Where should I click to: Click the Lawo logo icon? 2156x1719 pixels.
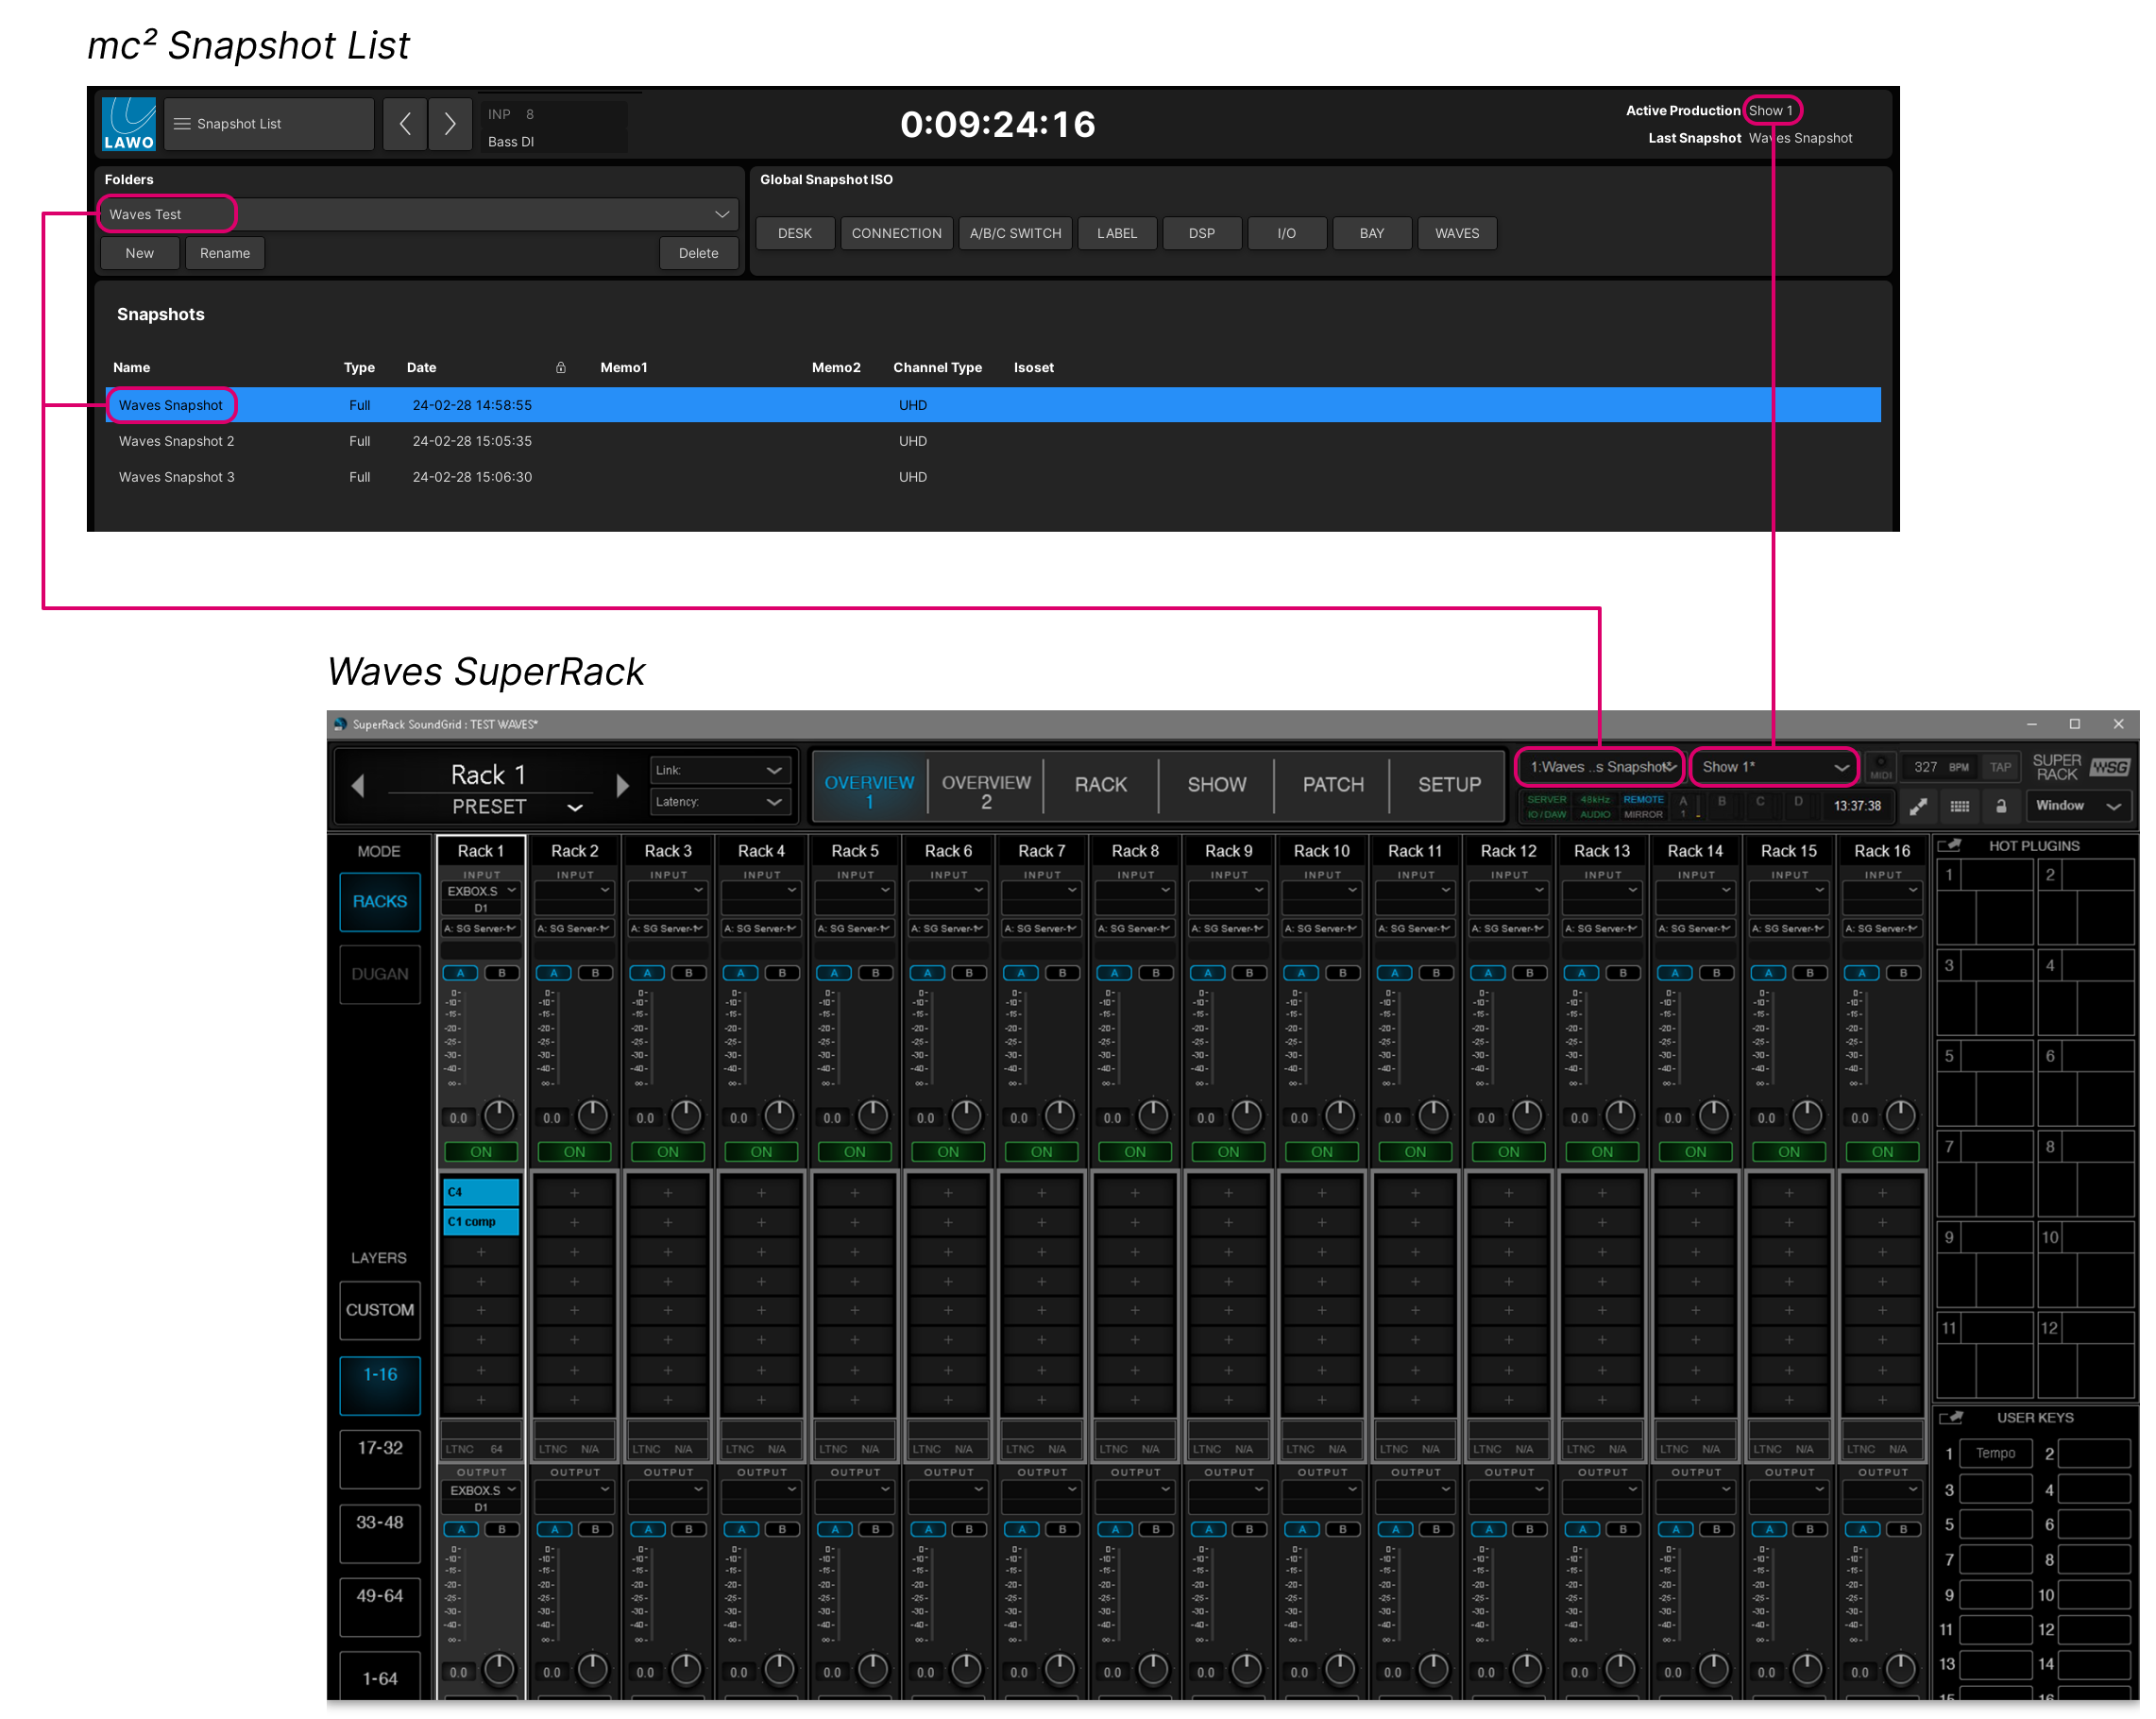(129, 124)
